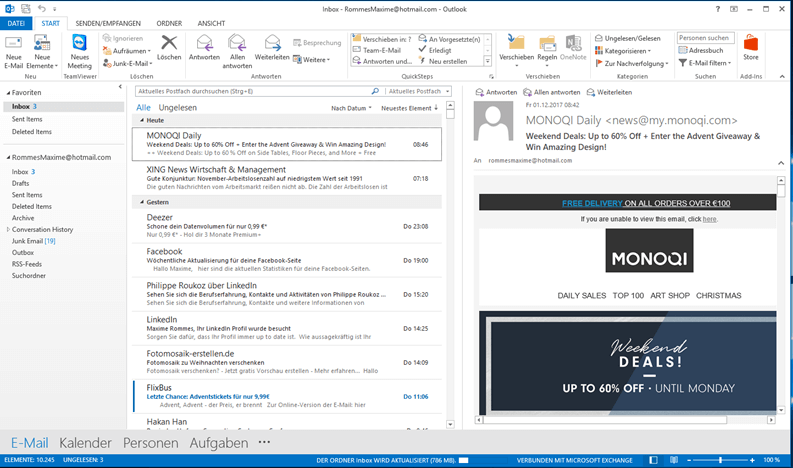This screenshot has height=468, width=793.
Task: Click Allen antworten in the ribbon
Action: [237, 52]
